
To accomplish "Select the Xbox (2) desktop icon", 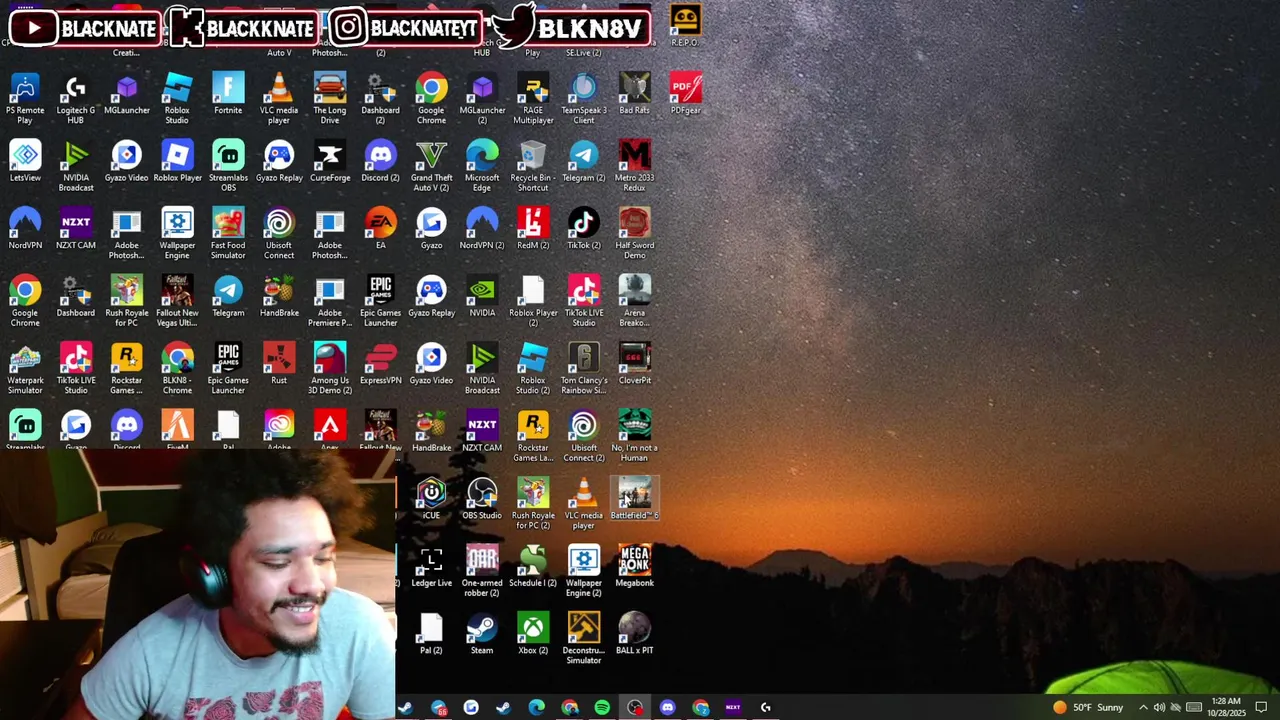I will [x=533, y=634].
